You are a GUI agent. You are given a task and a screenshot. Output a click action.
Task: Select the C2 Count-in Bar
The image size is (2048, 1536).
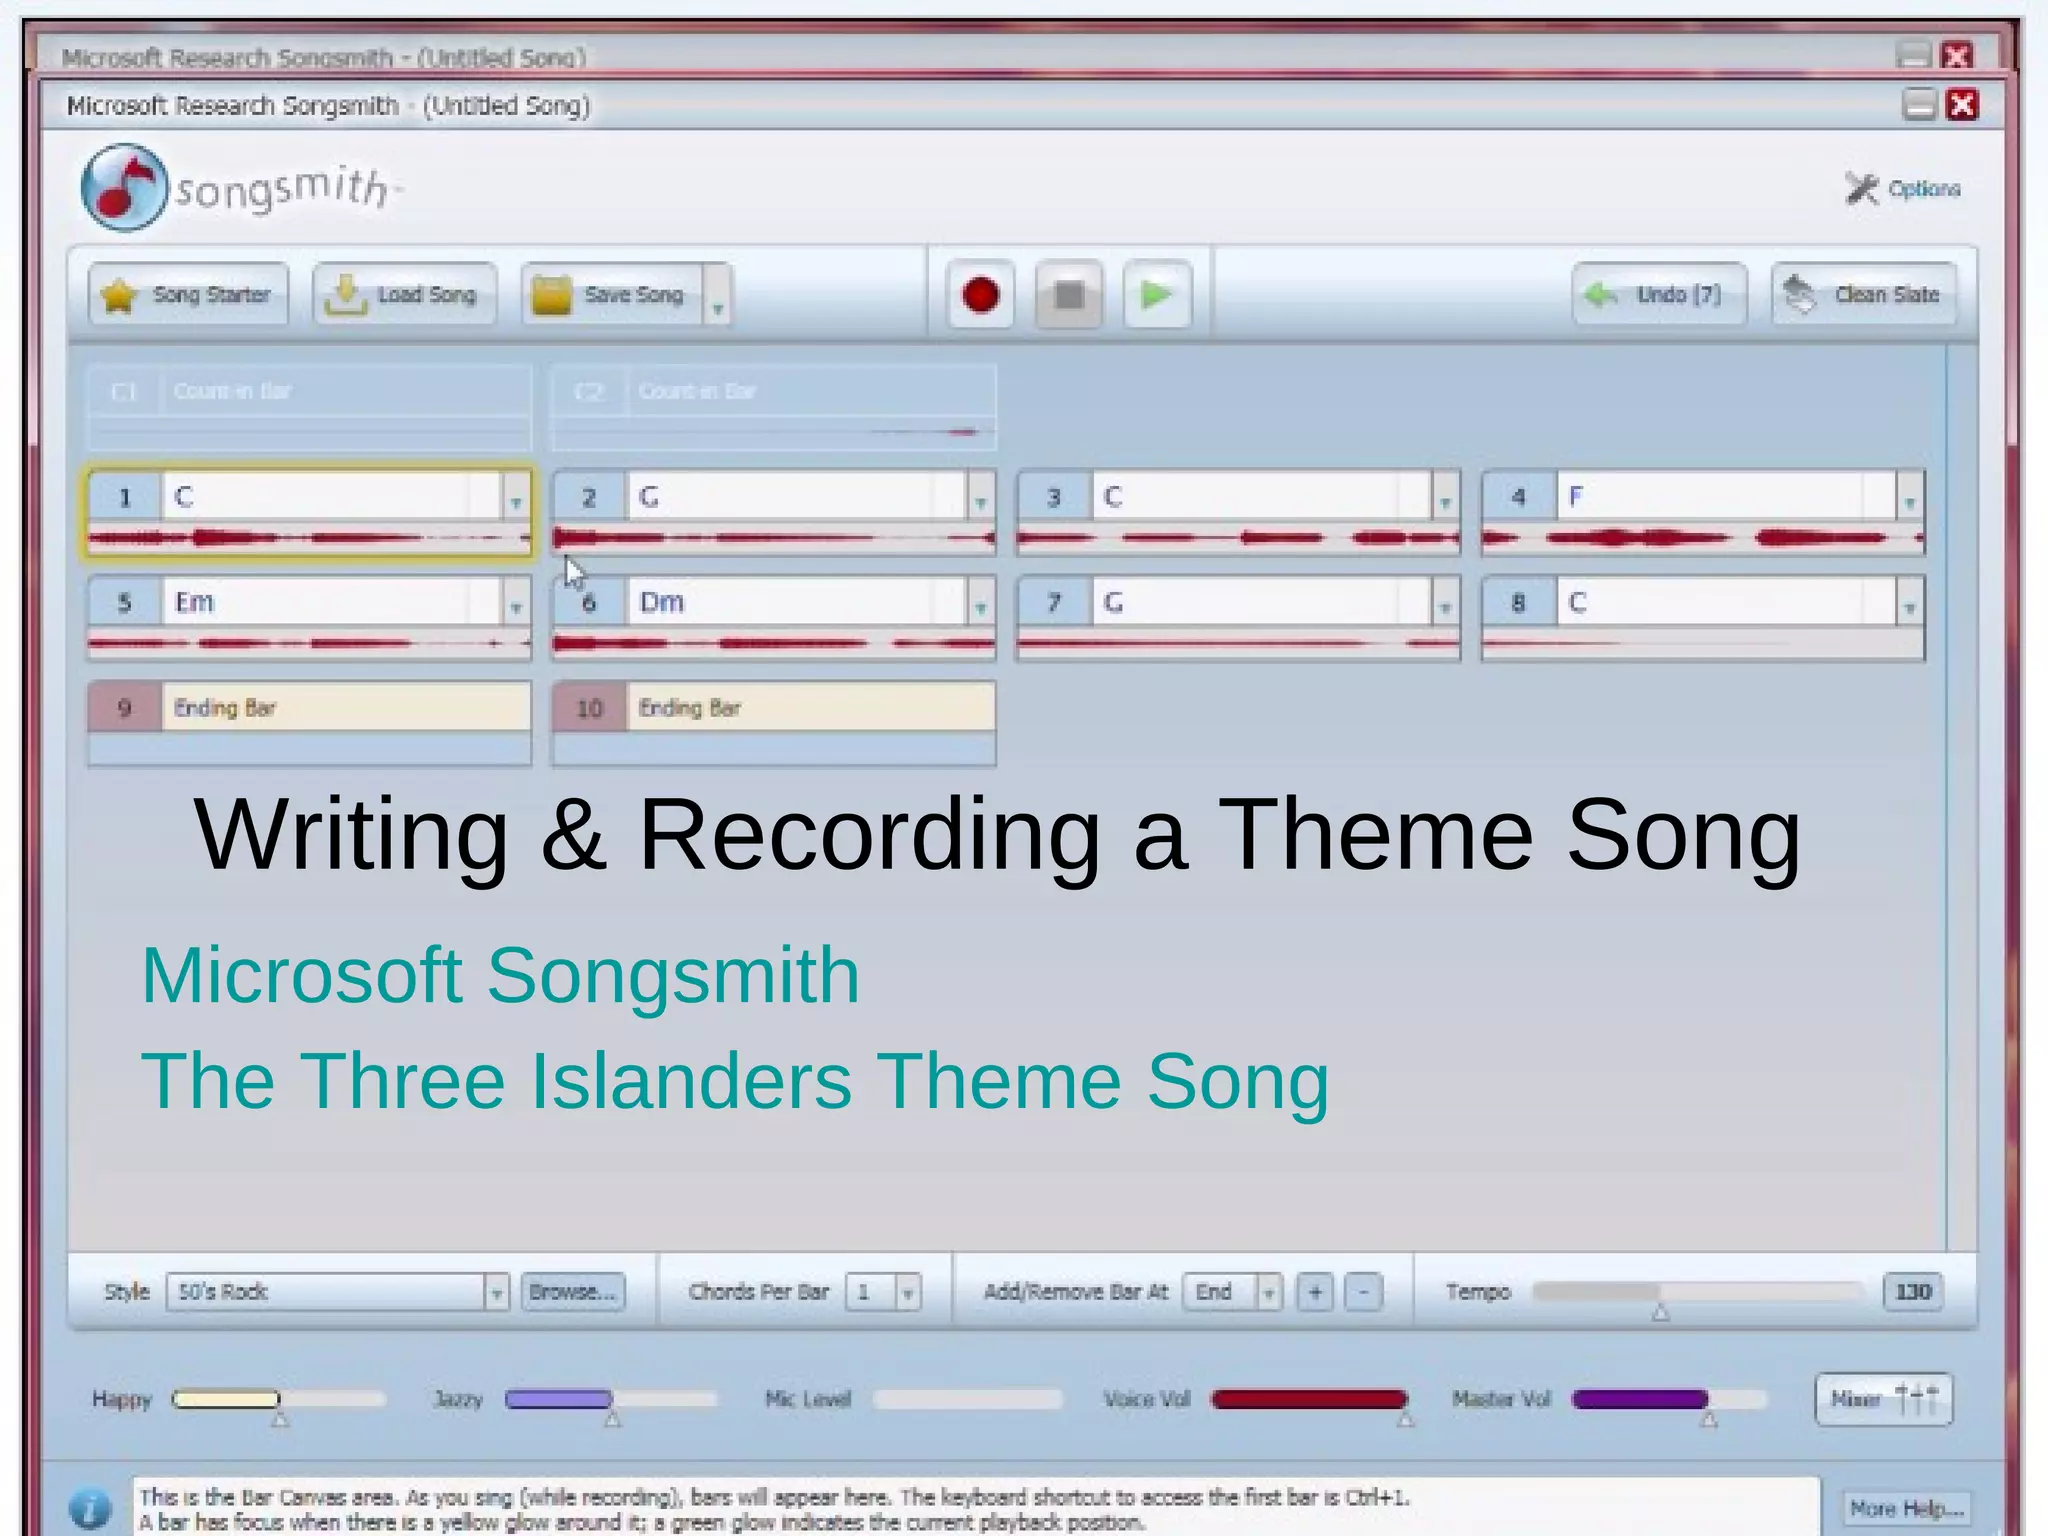(774, 407)
